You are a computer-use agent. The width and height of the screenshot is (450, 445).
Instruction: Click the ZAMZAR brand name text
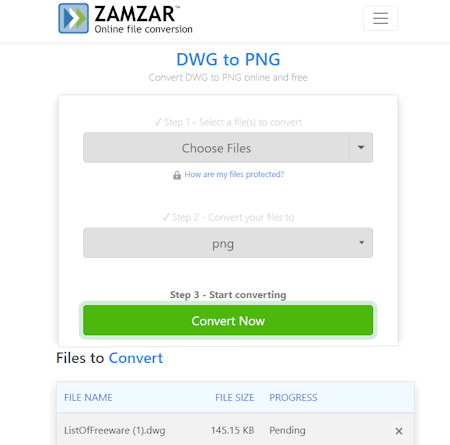click(x=135, y=14)
